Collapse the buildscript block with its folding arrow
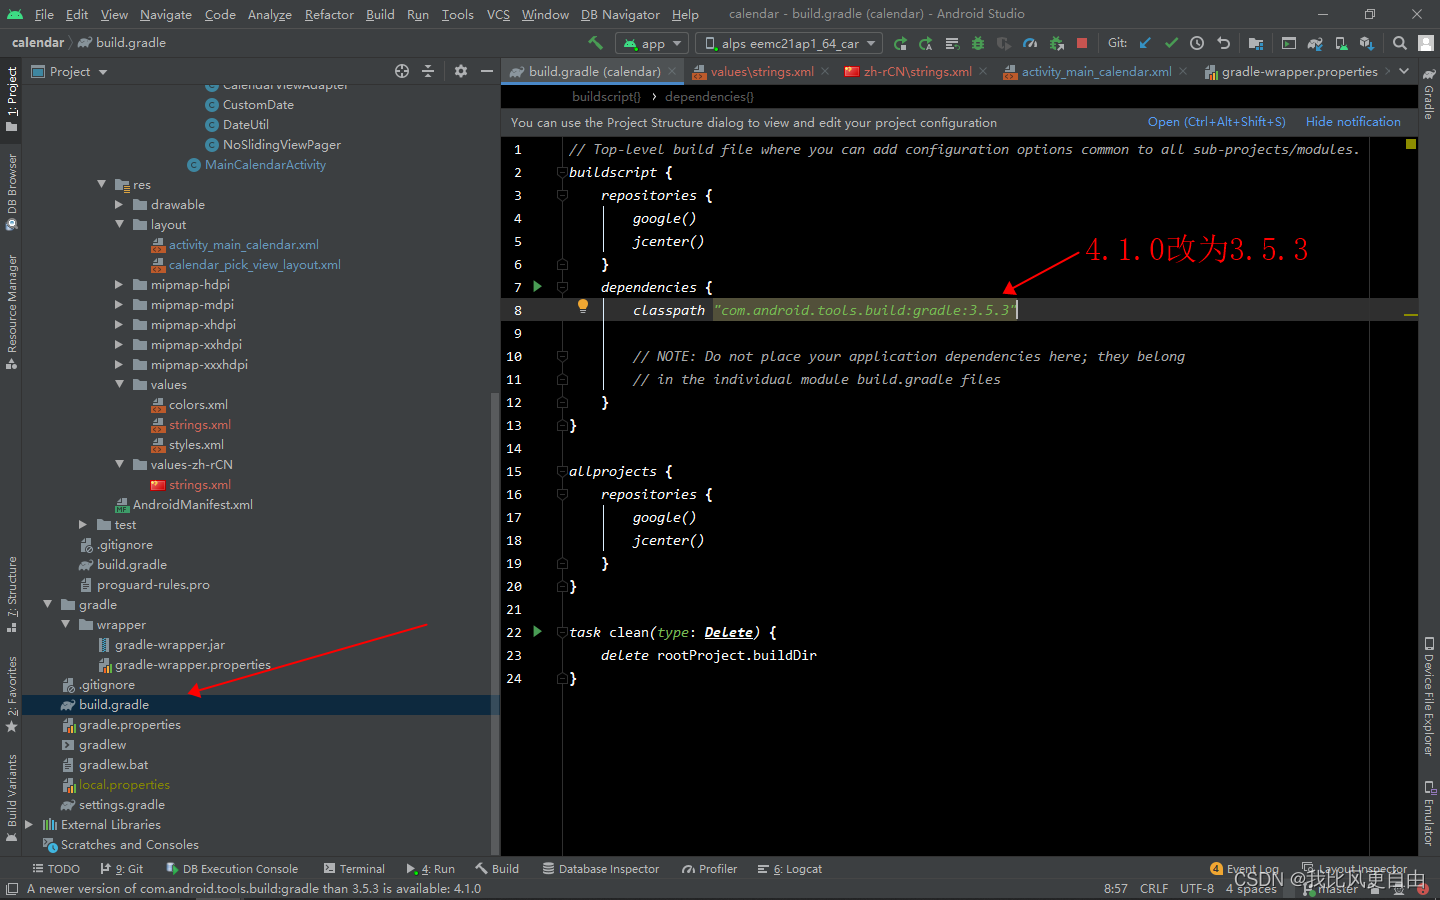Screen dimensions: 1440x900 click(562, 171)
